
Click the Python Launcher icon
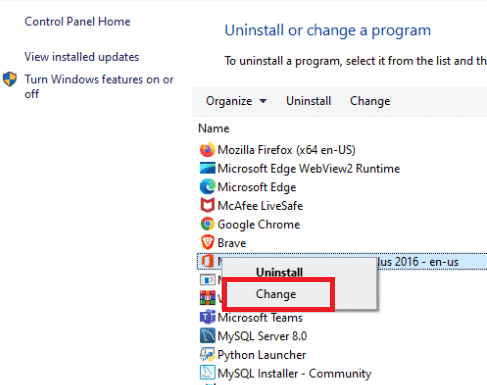tap(207, 354)
